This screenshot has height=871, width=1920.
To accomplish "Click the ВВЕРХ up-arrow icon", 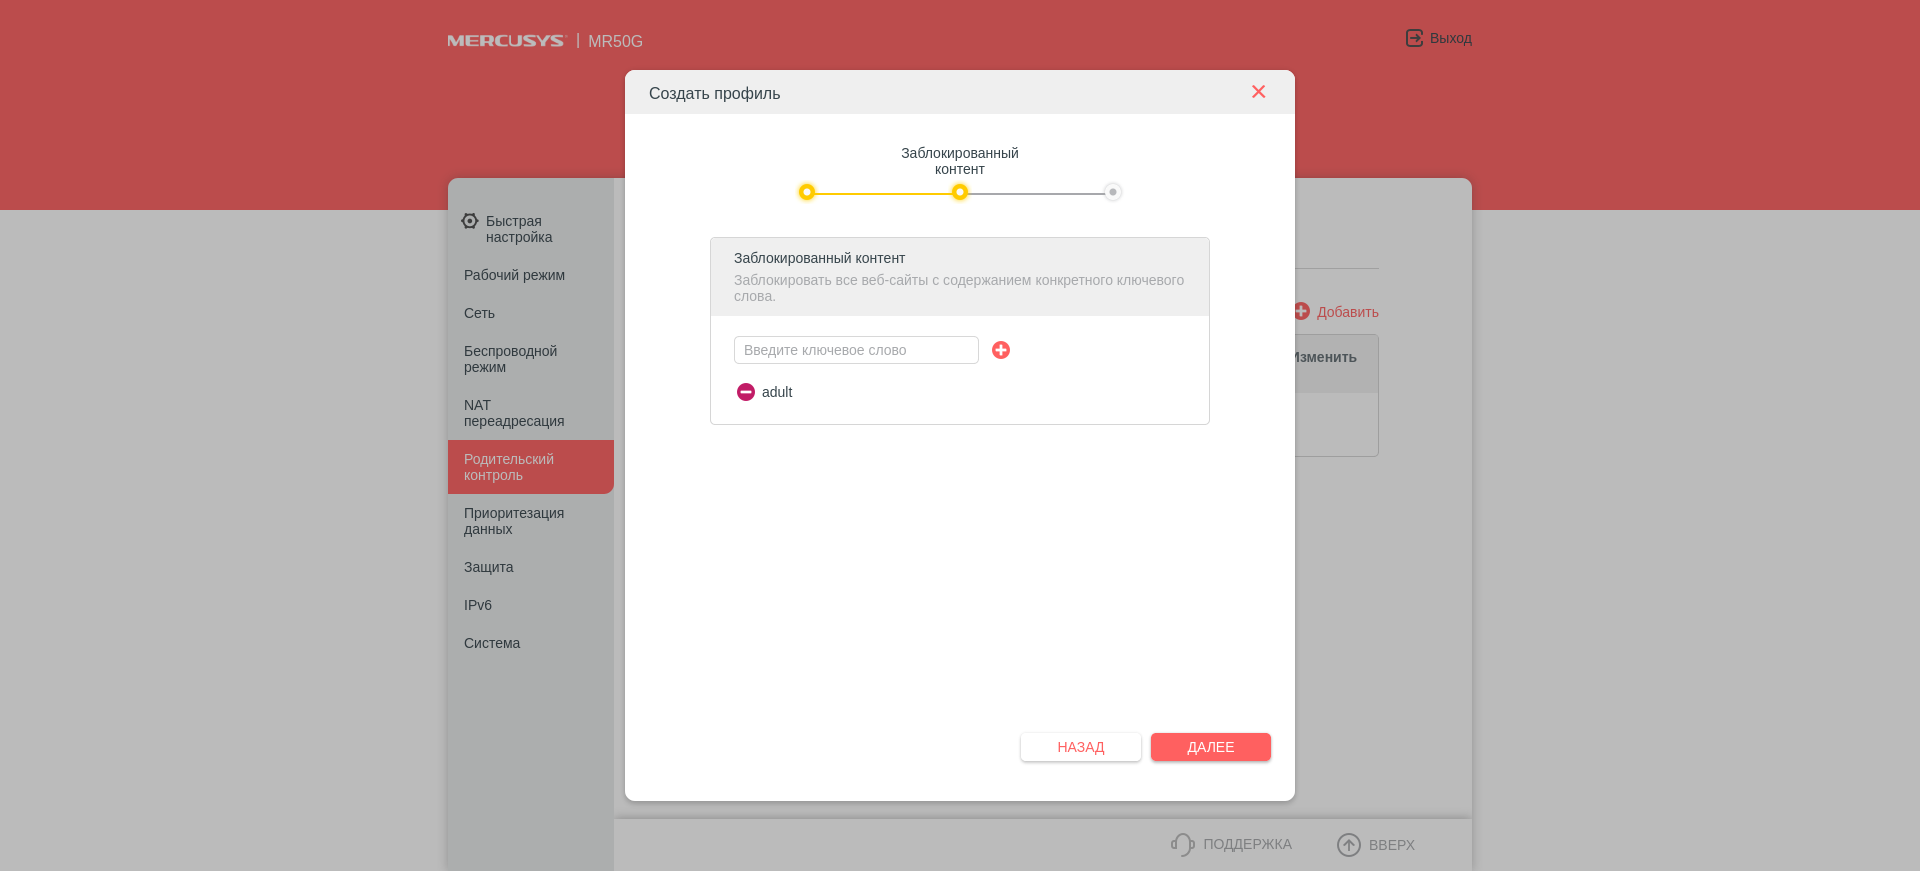I will (1349, 845).
